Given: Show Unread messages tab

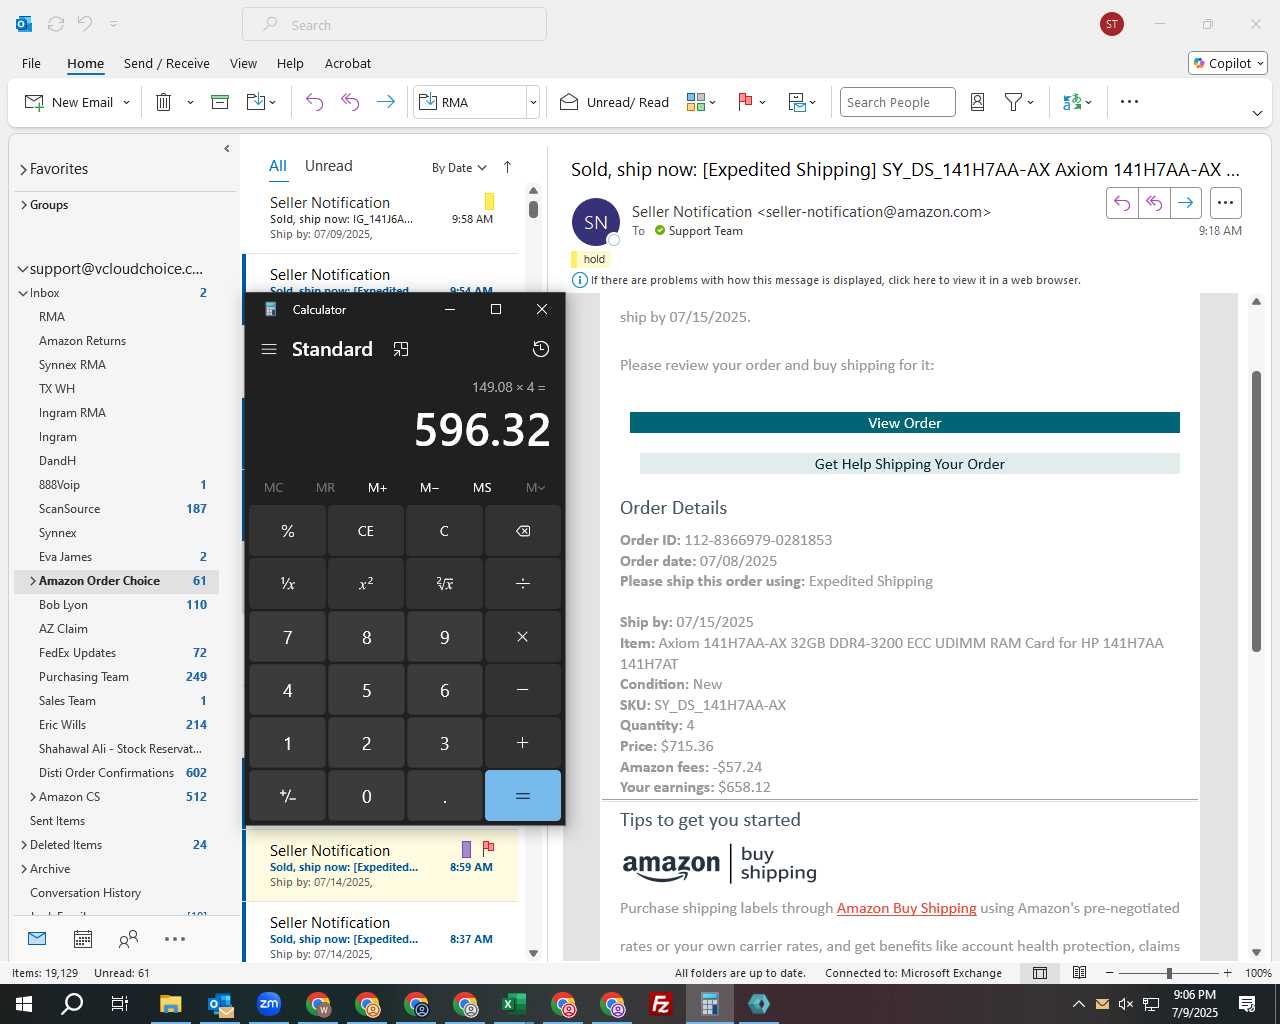Looking at the screenshot, I should coord(328,166).
